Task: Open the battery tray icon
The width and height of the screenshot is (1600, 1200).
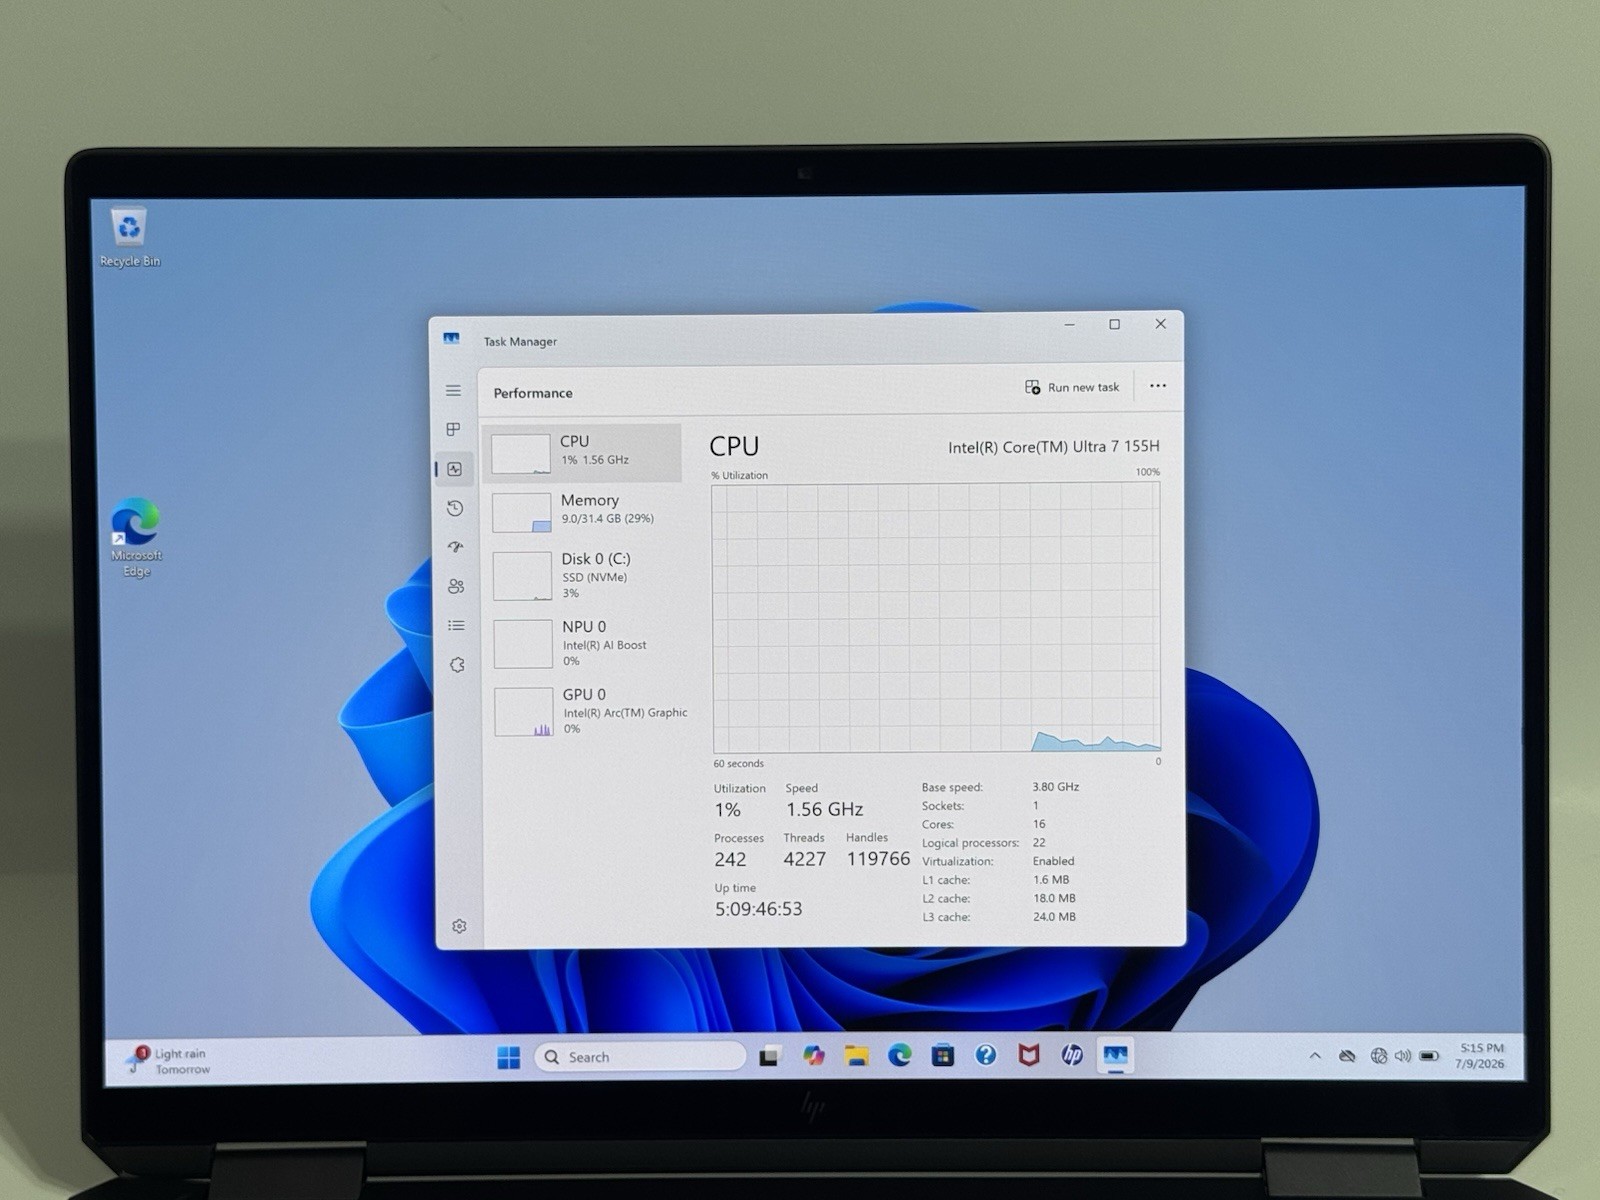Action: pos(1429,1056)
